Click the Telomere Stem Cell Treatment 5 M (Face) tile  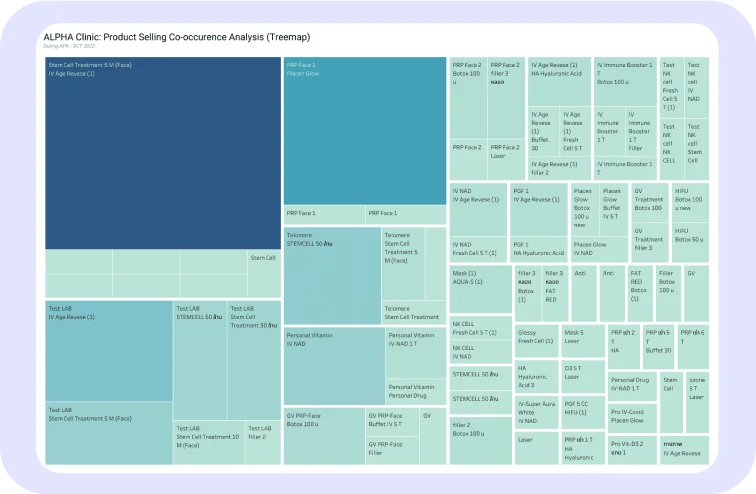pyautogui.click(x=403, y=264)
